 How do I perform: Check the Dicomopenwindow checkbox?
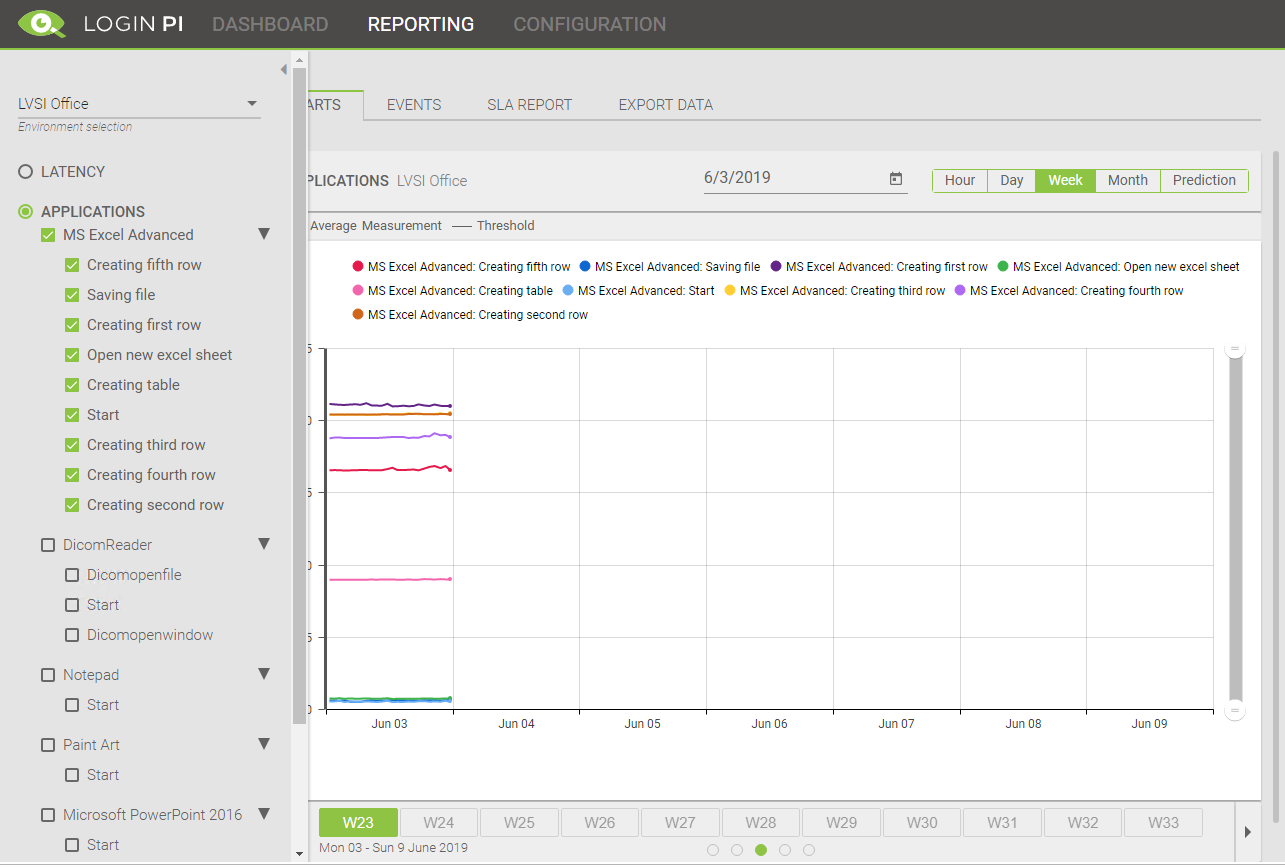(72, 635)
